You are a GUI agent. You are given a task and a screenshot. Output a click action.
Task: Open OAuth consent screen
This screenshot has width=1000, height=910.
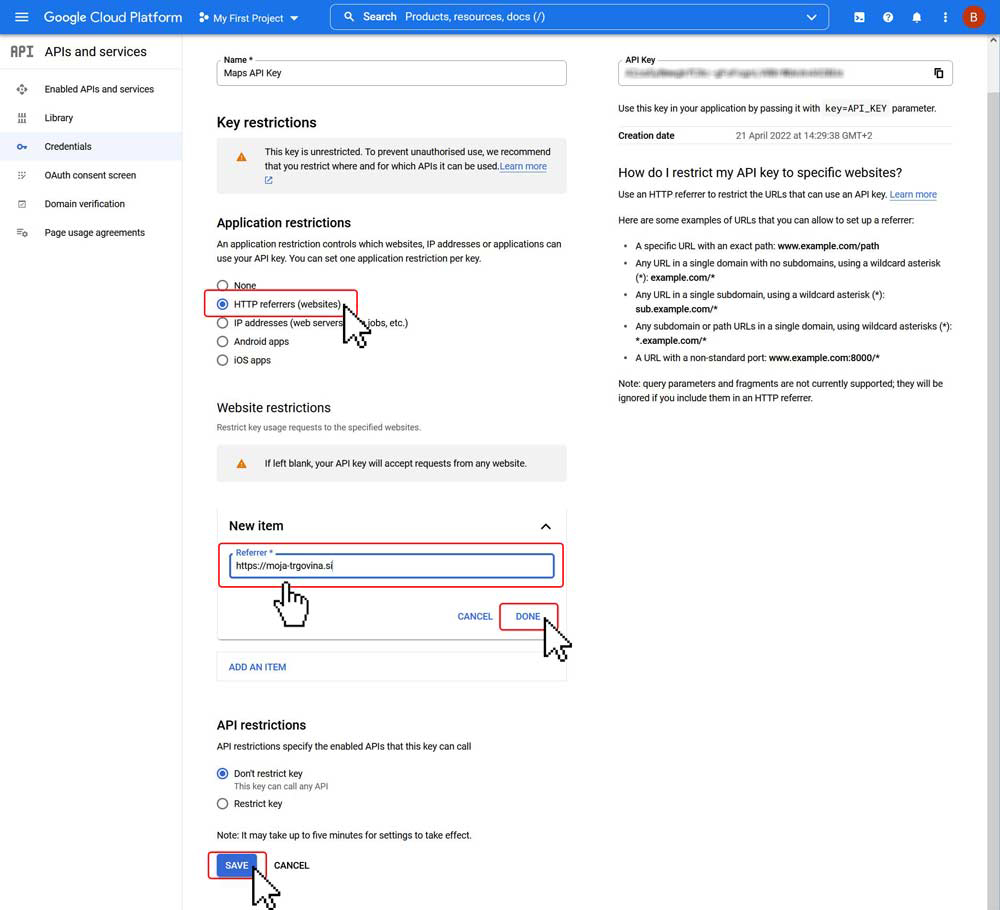tap(90, 175)
